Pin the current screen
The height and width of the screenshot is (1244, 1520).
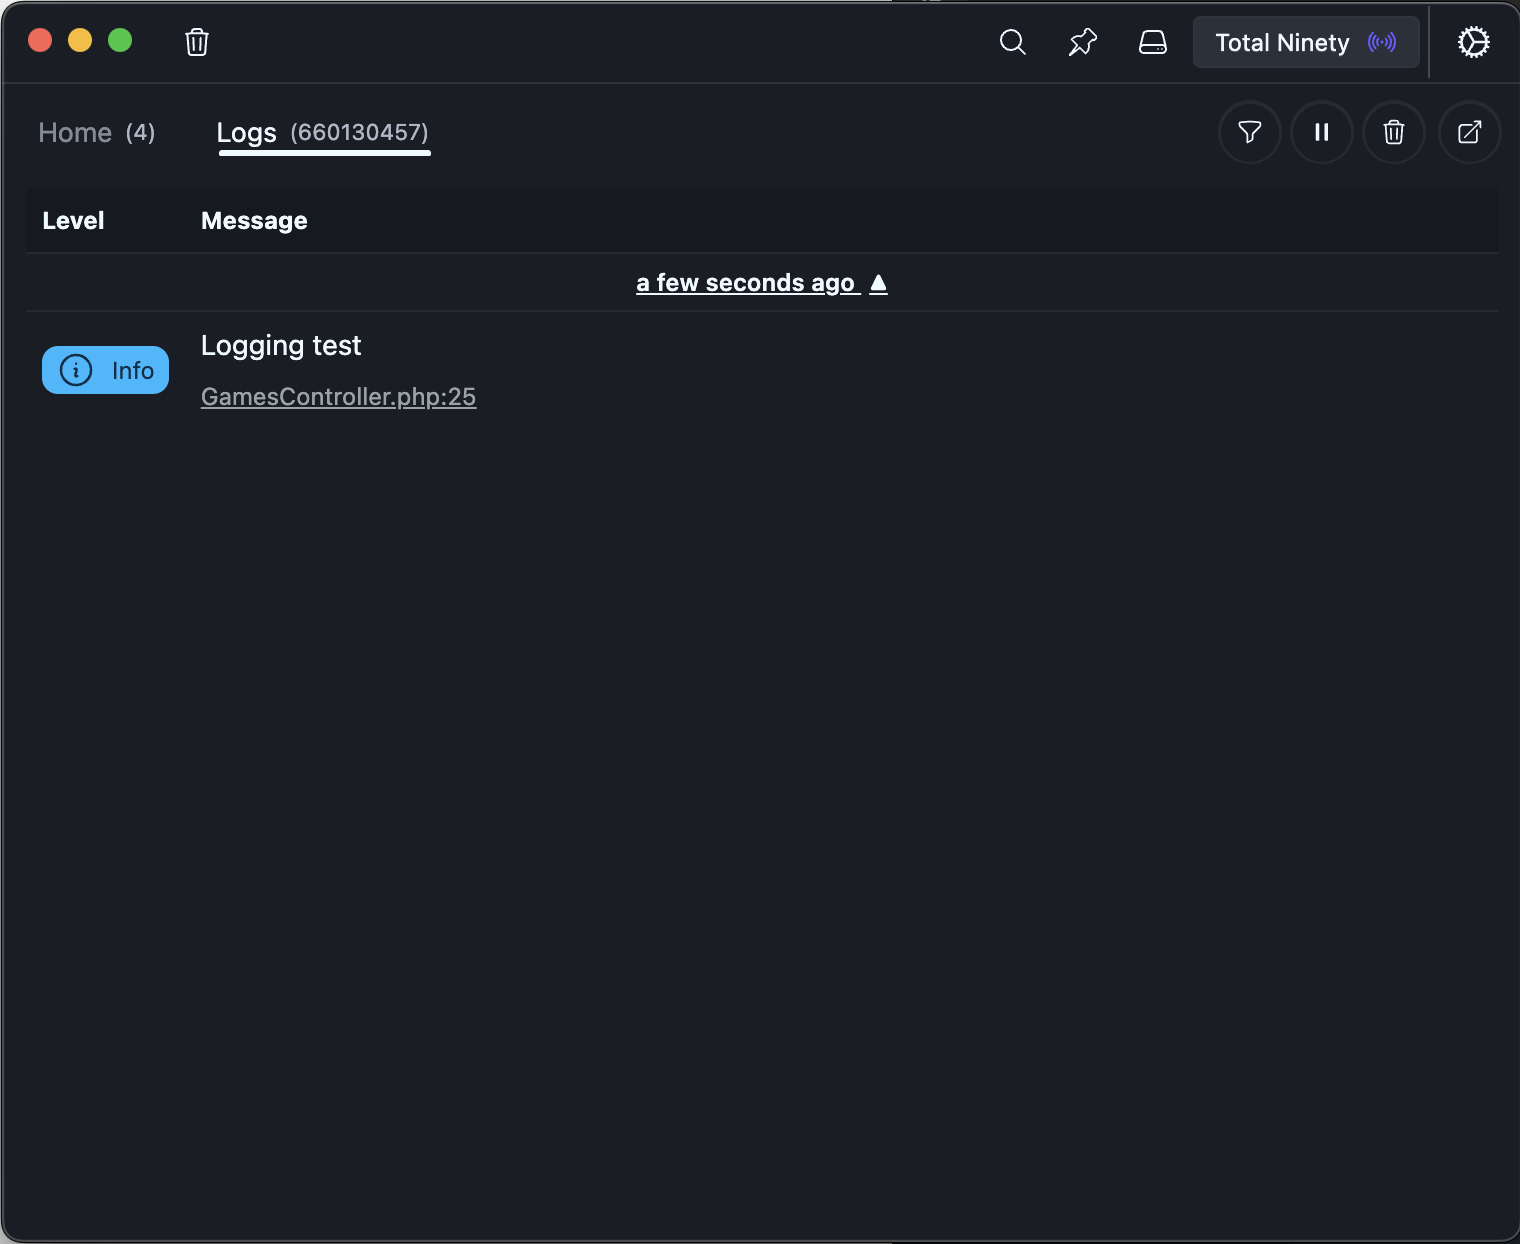click(x=1082, y=42)
